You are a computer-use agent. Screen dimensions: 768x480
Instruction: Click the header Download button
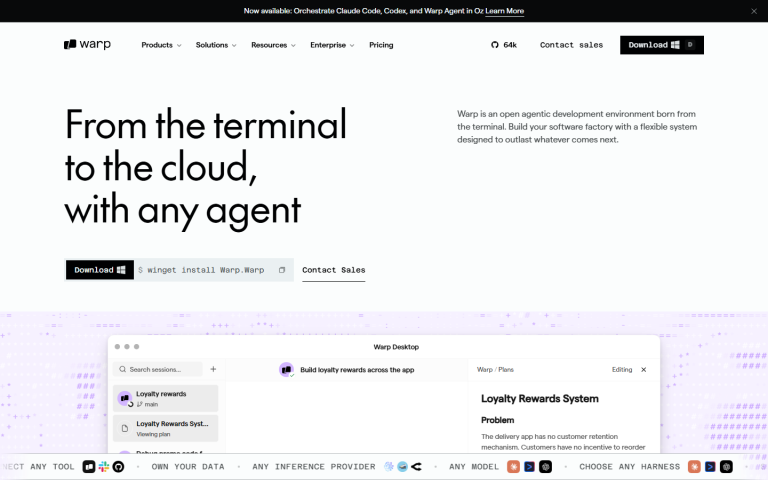coord(662,45)
